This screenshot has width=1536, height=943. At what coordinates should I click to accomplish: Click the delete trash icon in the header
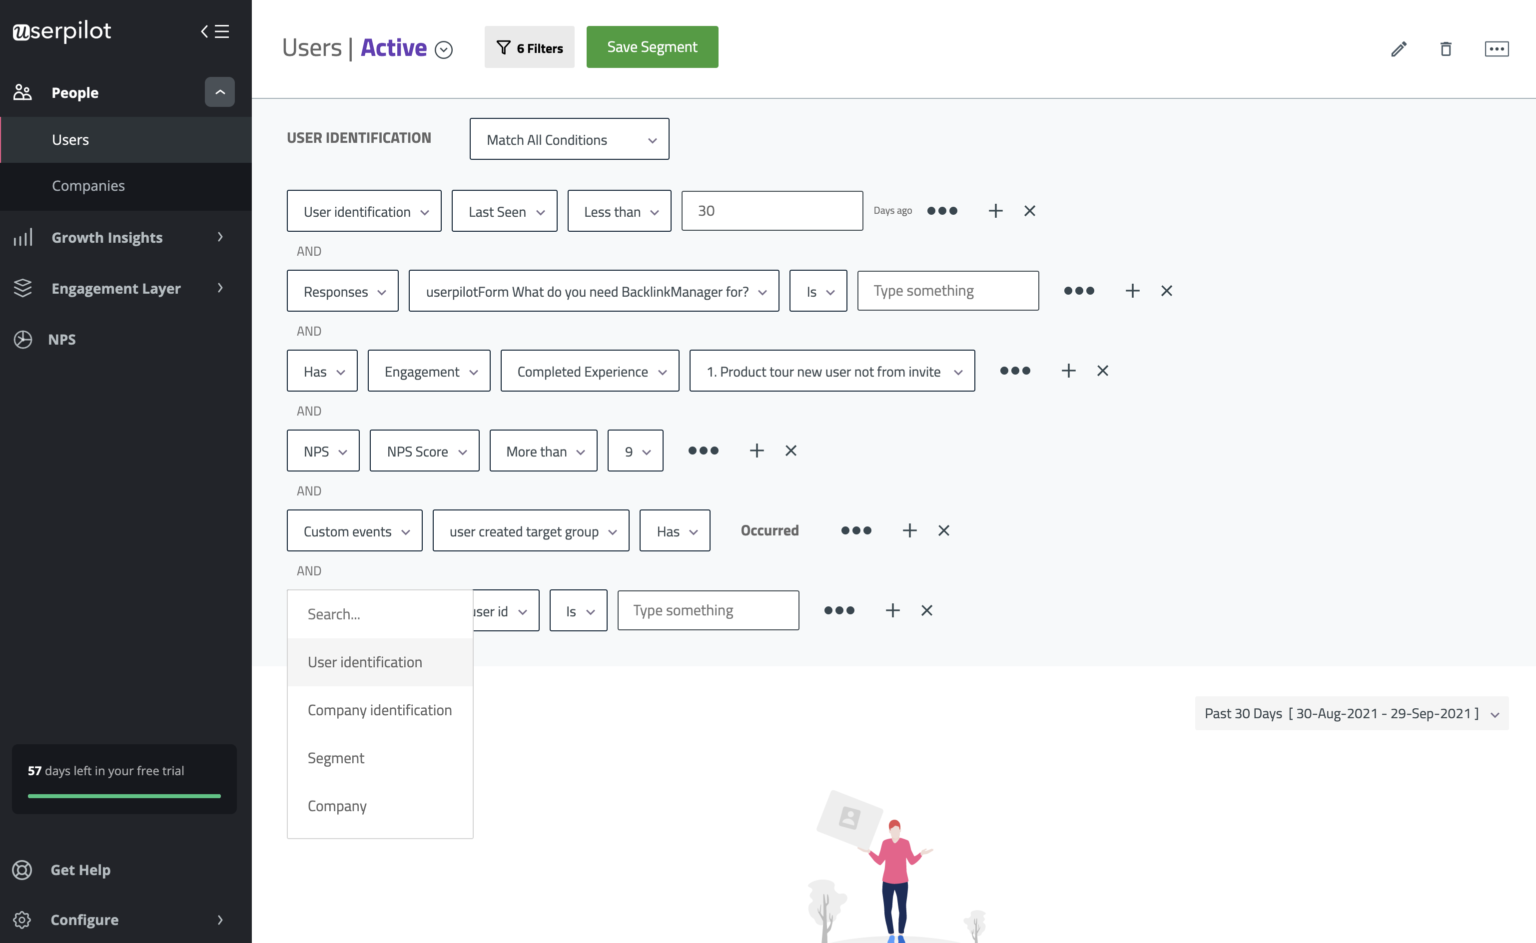click(1445, 48)
